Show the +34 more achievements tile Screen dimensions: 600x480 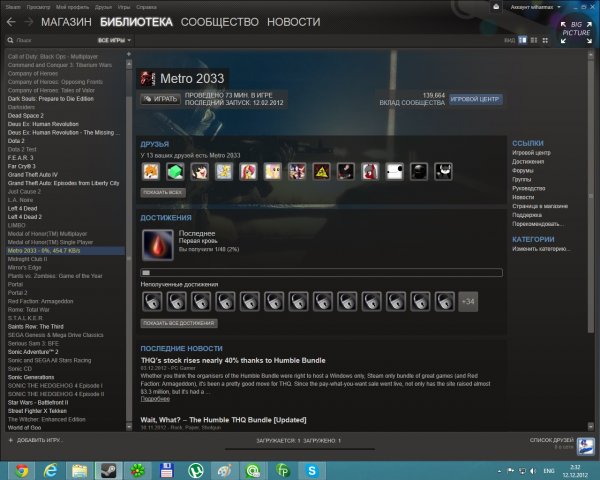click(468, 301)
